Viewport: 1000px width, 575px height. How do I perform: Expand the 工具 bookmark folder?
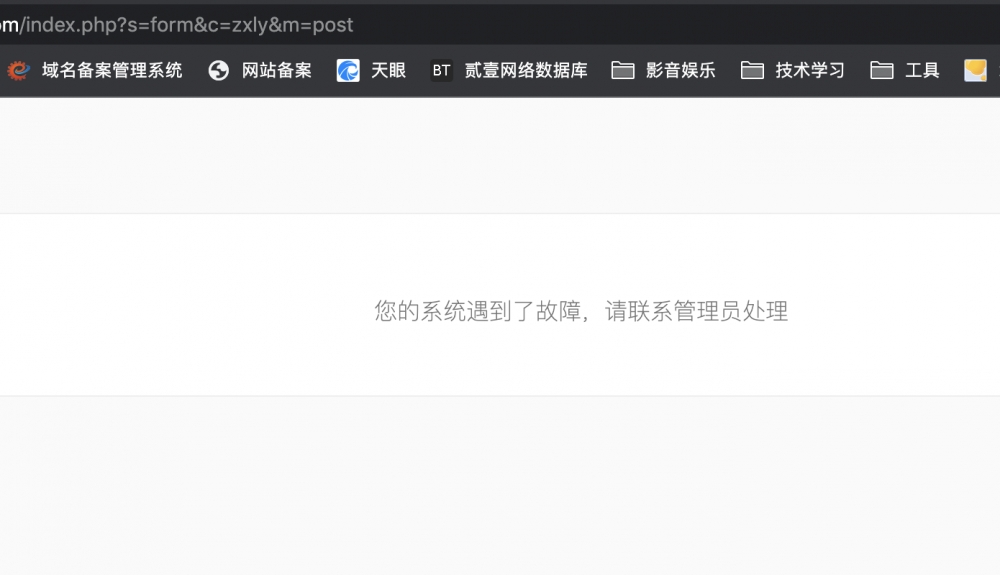click(x=905, y=70)
